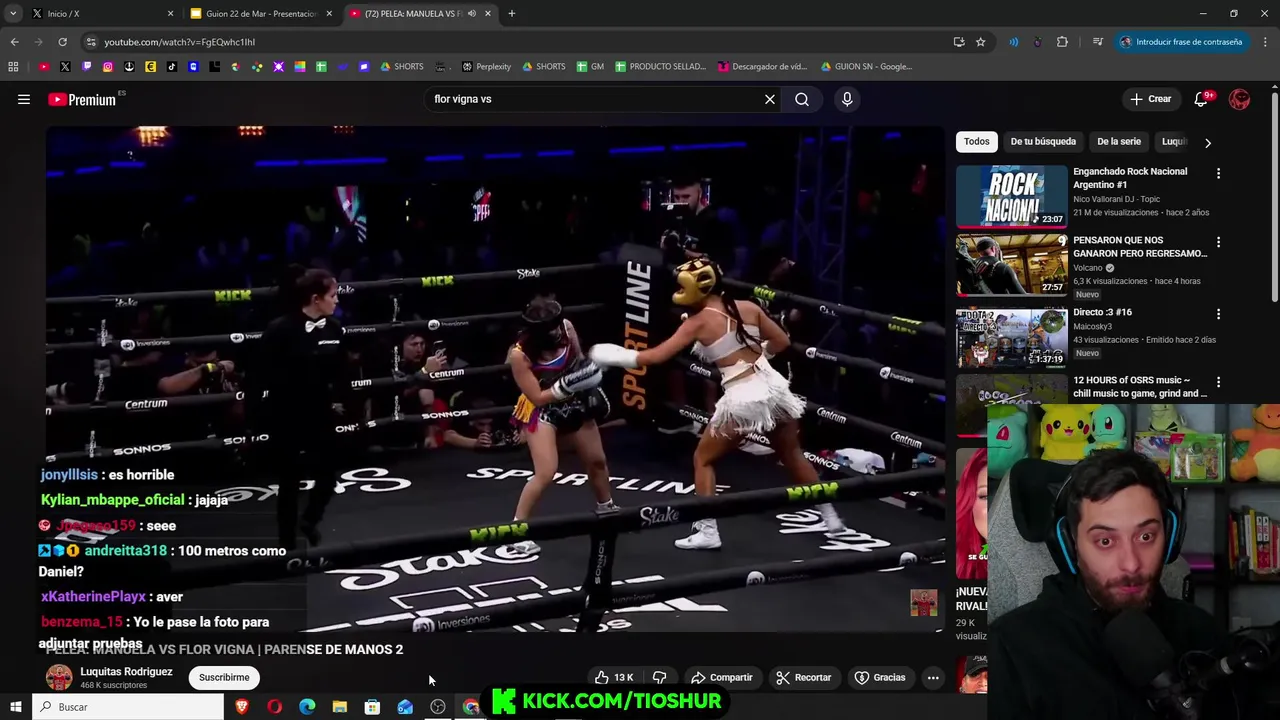Mute the YouTube tab via speaker icon
This screenshot has width=1280, height=720.
coord(472,13)
